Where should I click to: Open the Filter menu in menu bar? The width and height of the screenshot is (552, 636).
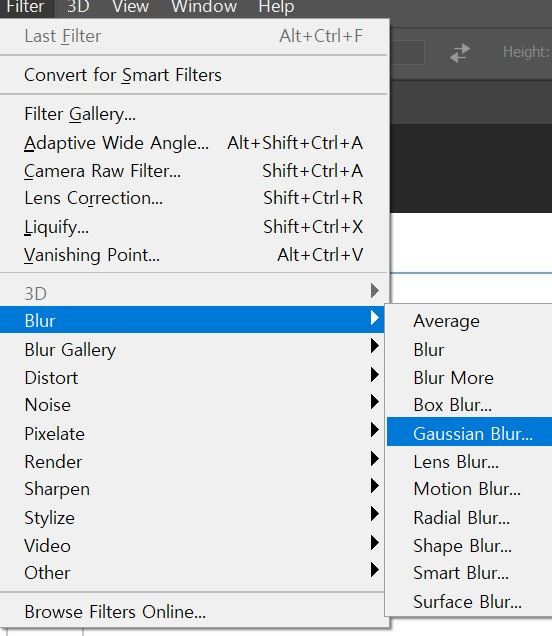(x=27, y=7)
